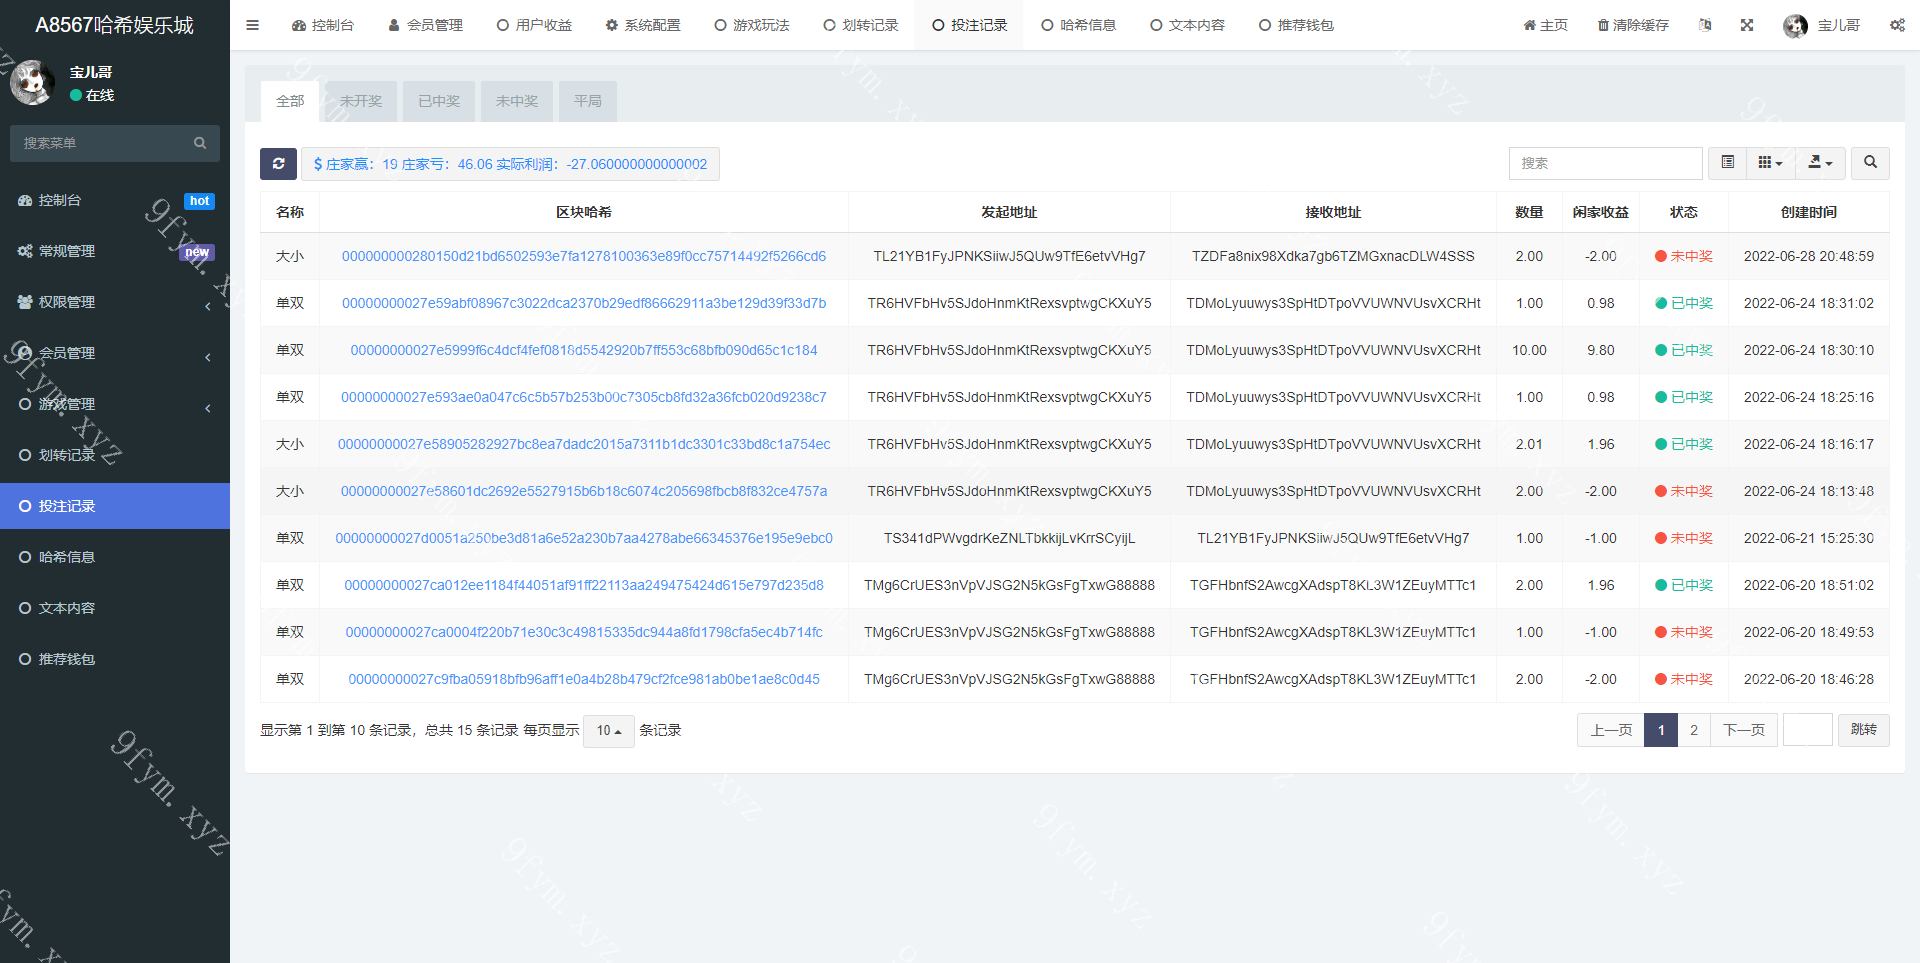1920x963 pixels.
Task: Switch to the 未开奖 tab
Action: [x=361, y=101]
